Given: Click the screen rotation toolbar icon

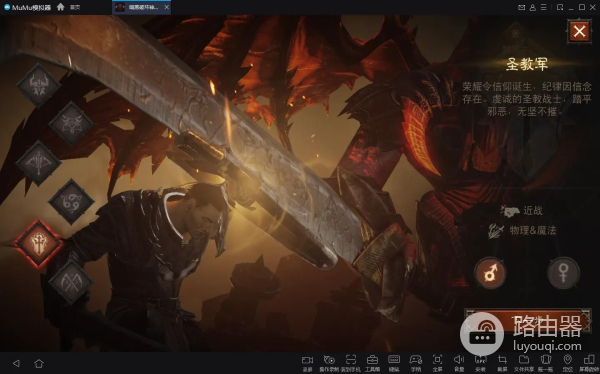Looking at the screenshot, I should coord(589,363).
